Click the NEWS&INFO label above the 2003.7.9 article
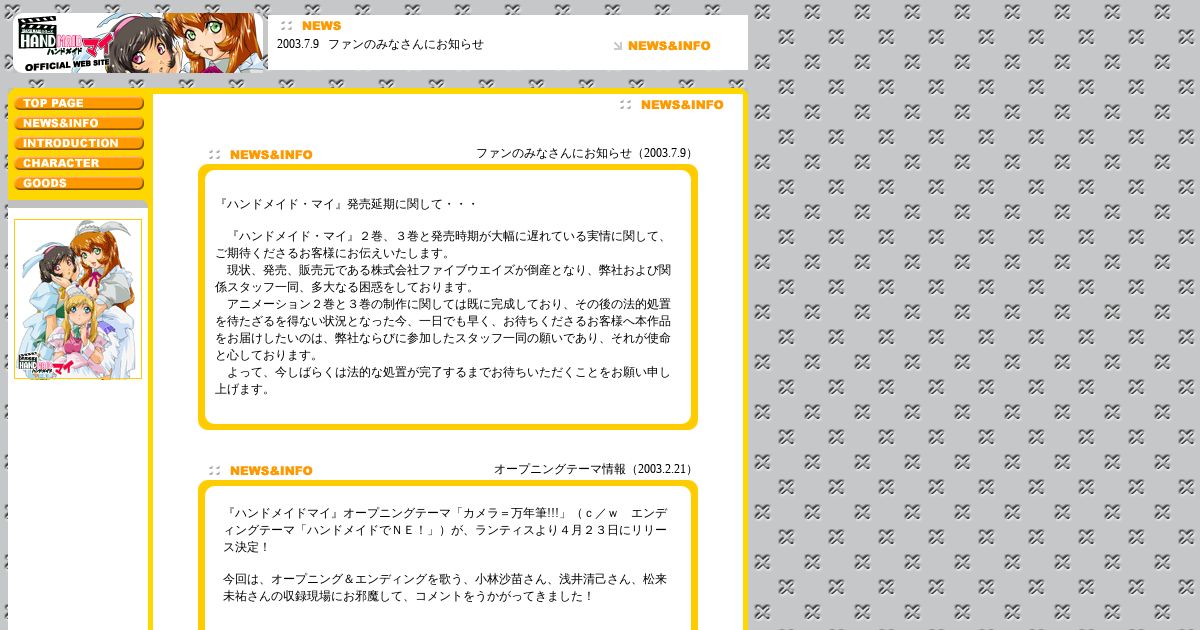This screenshot has width=1200, height=630. coord(271,155)
